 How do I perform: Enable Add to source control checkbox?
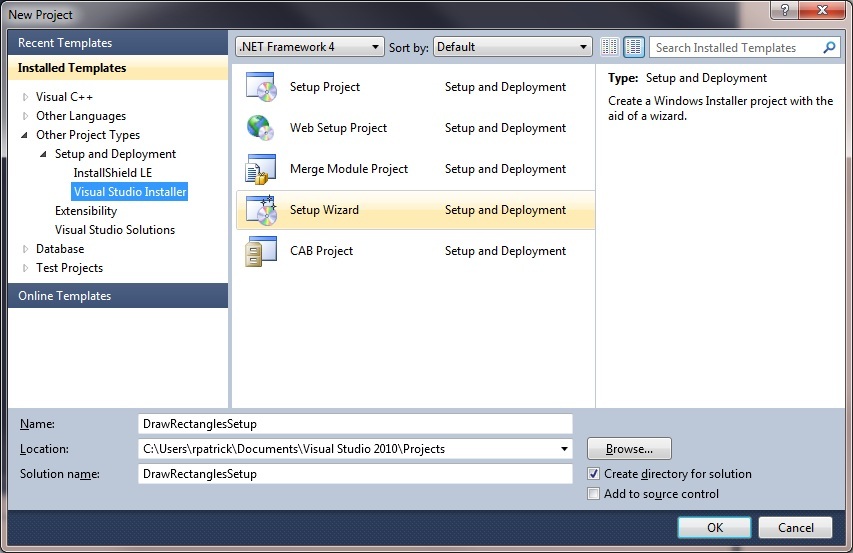594,494
